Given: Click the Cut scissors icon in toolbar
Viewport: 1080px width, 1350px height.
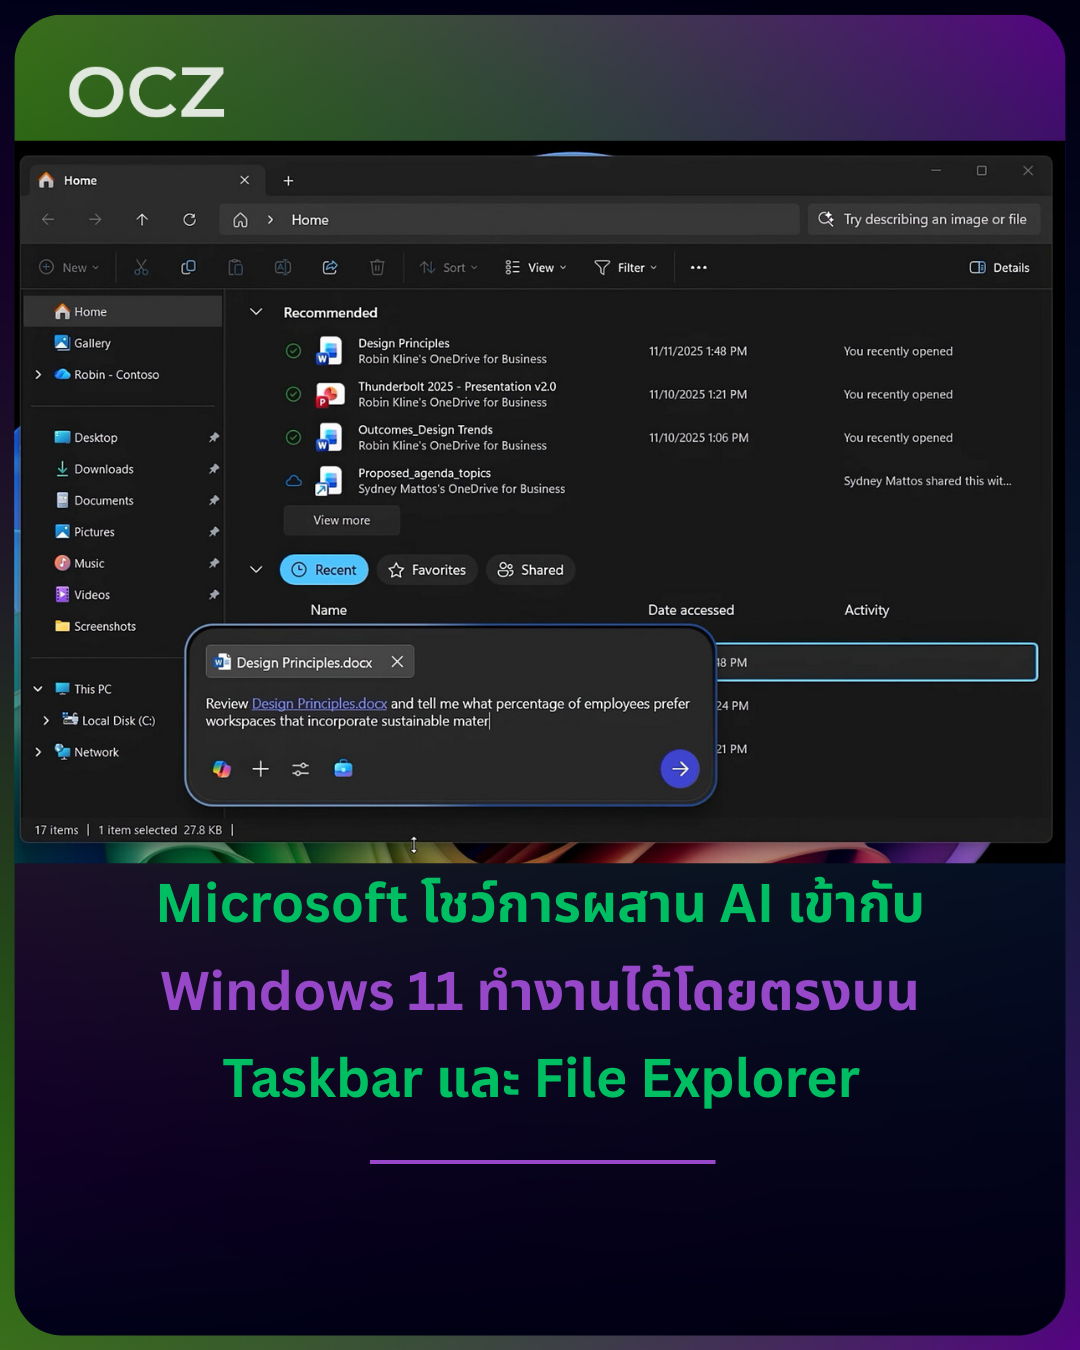Looking at the screenshot, I should tap(141, 267).
